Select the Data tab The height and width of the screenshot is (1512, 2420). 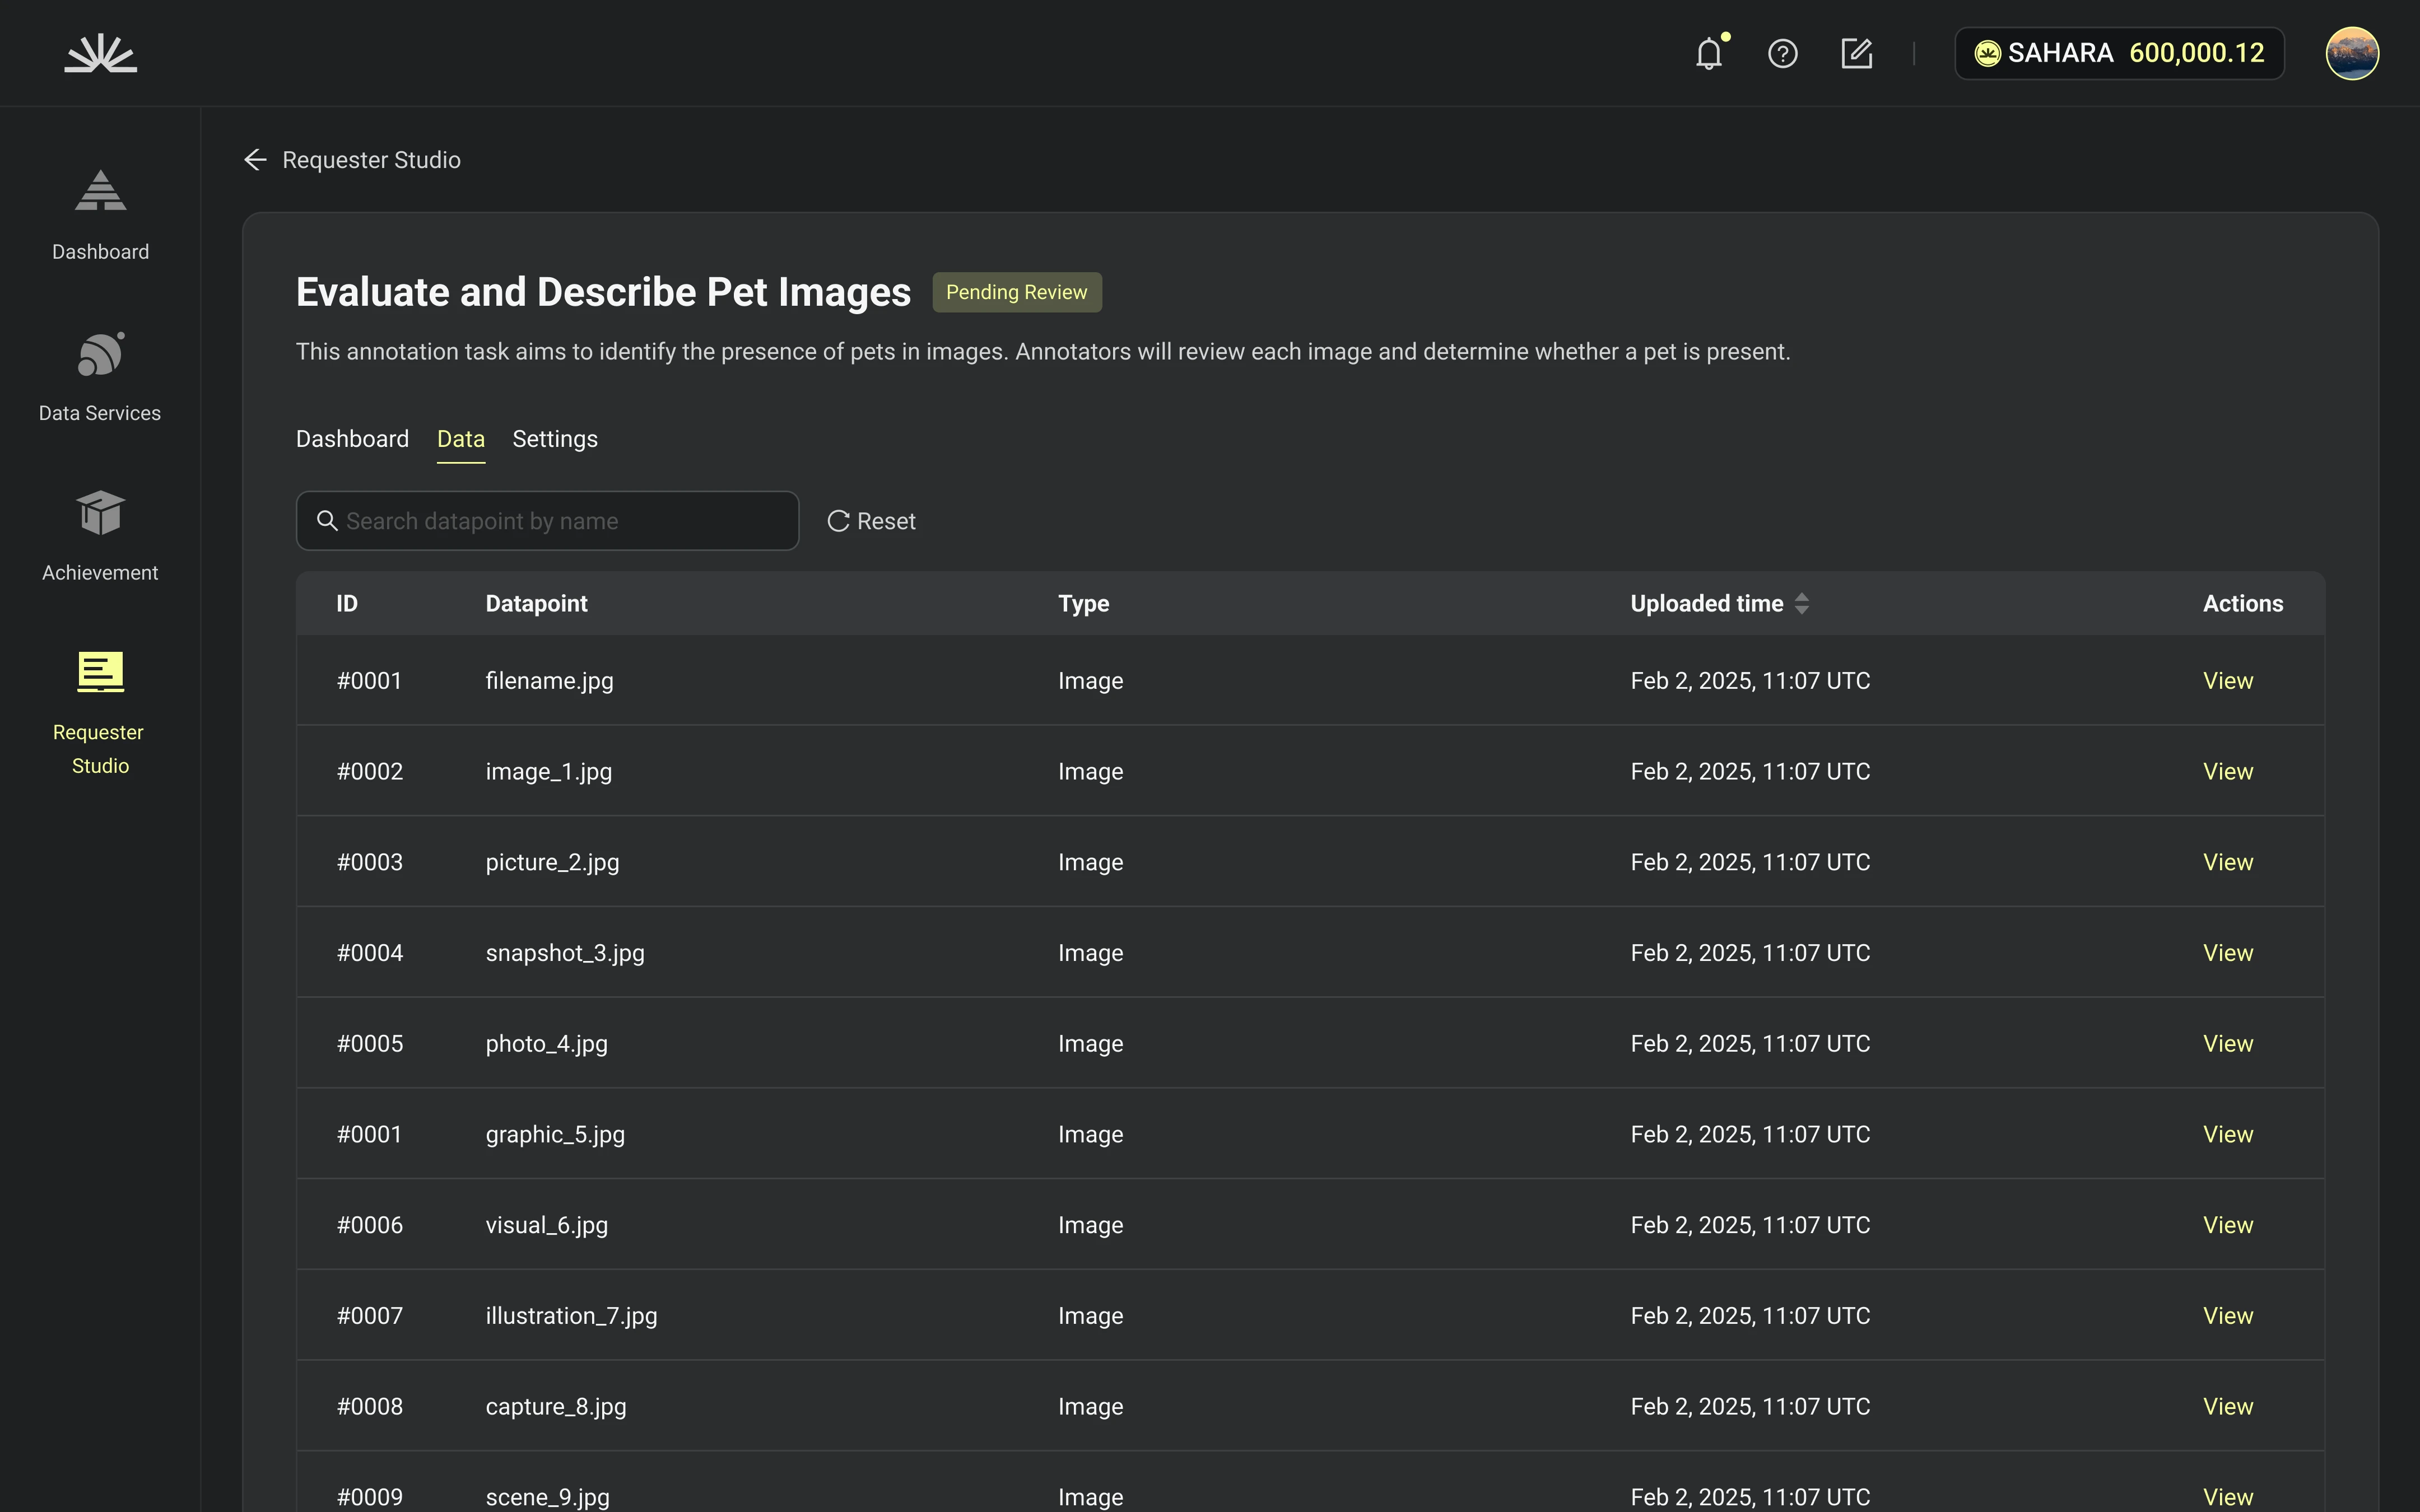tap(460, 439)
